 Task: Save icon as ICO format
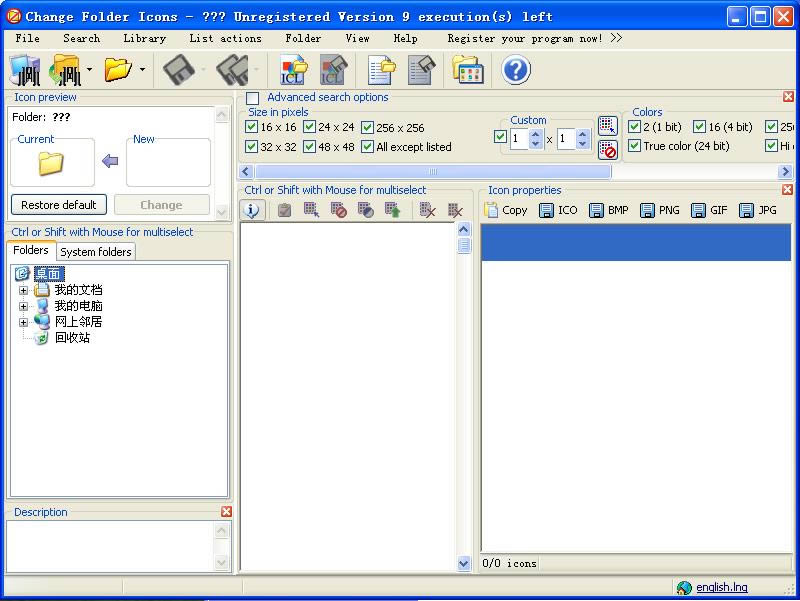(558, 210)
